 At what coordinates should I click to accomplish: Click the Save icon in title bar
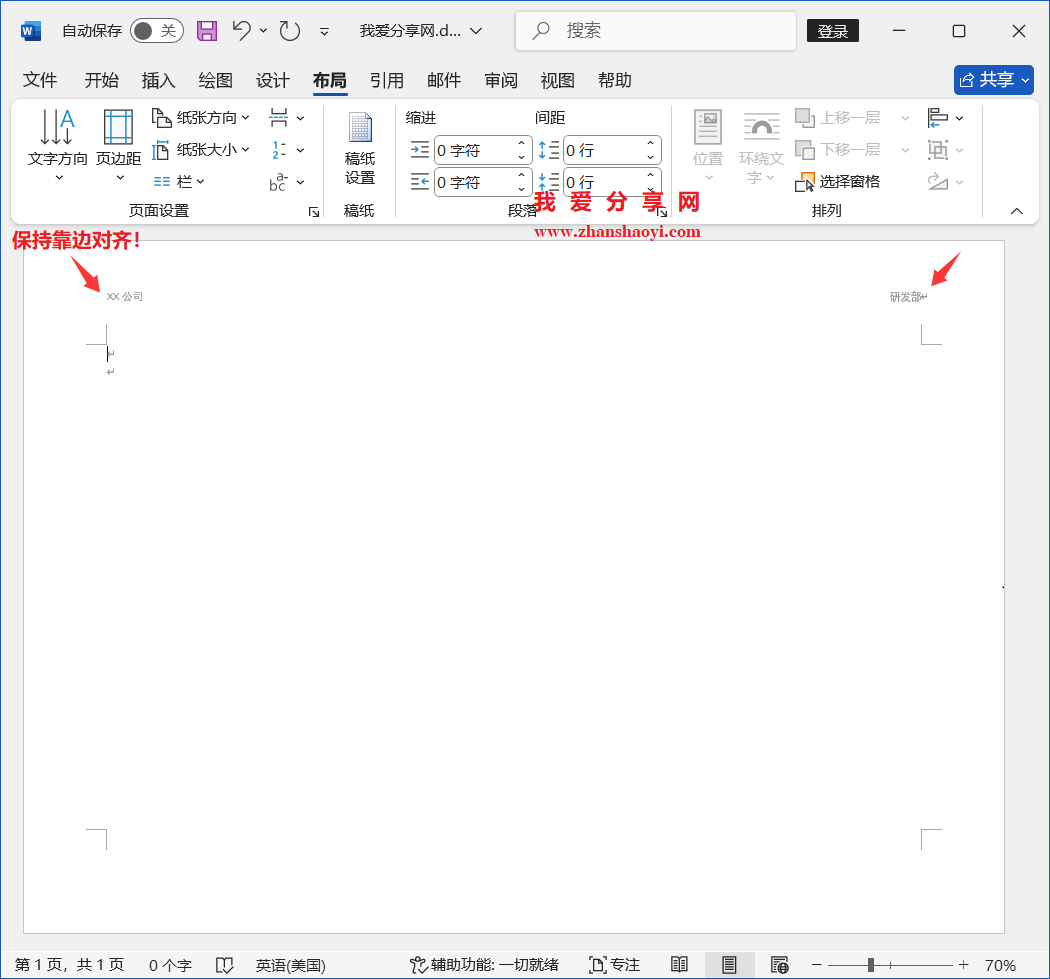pyautogui.click(x=207, y=31)
